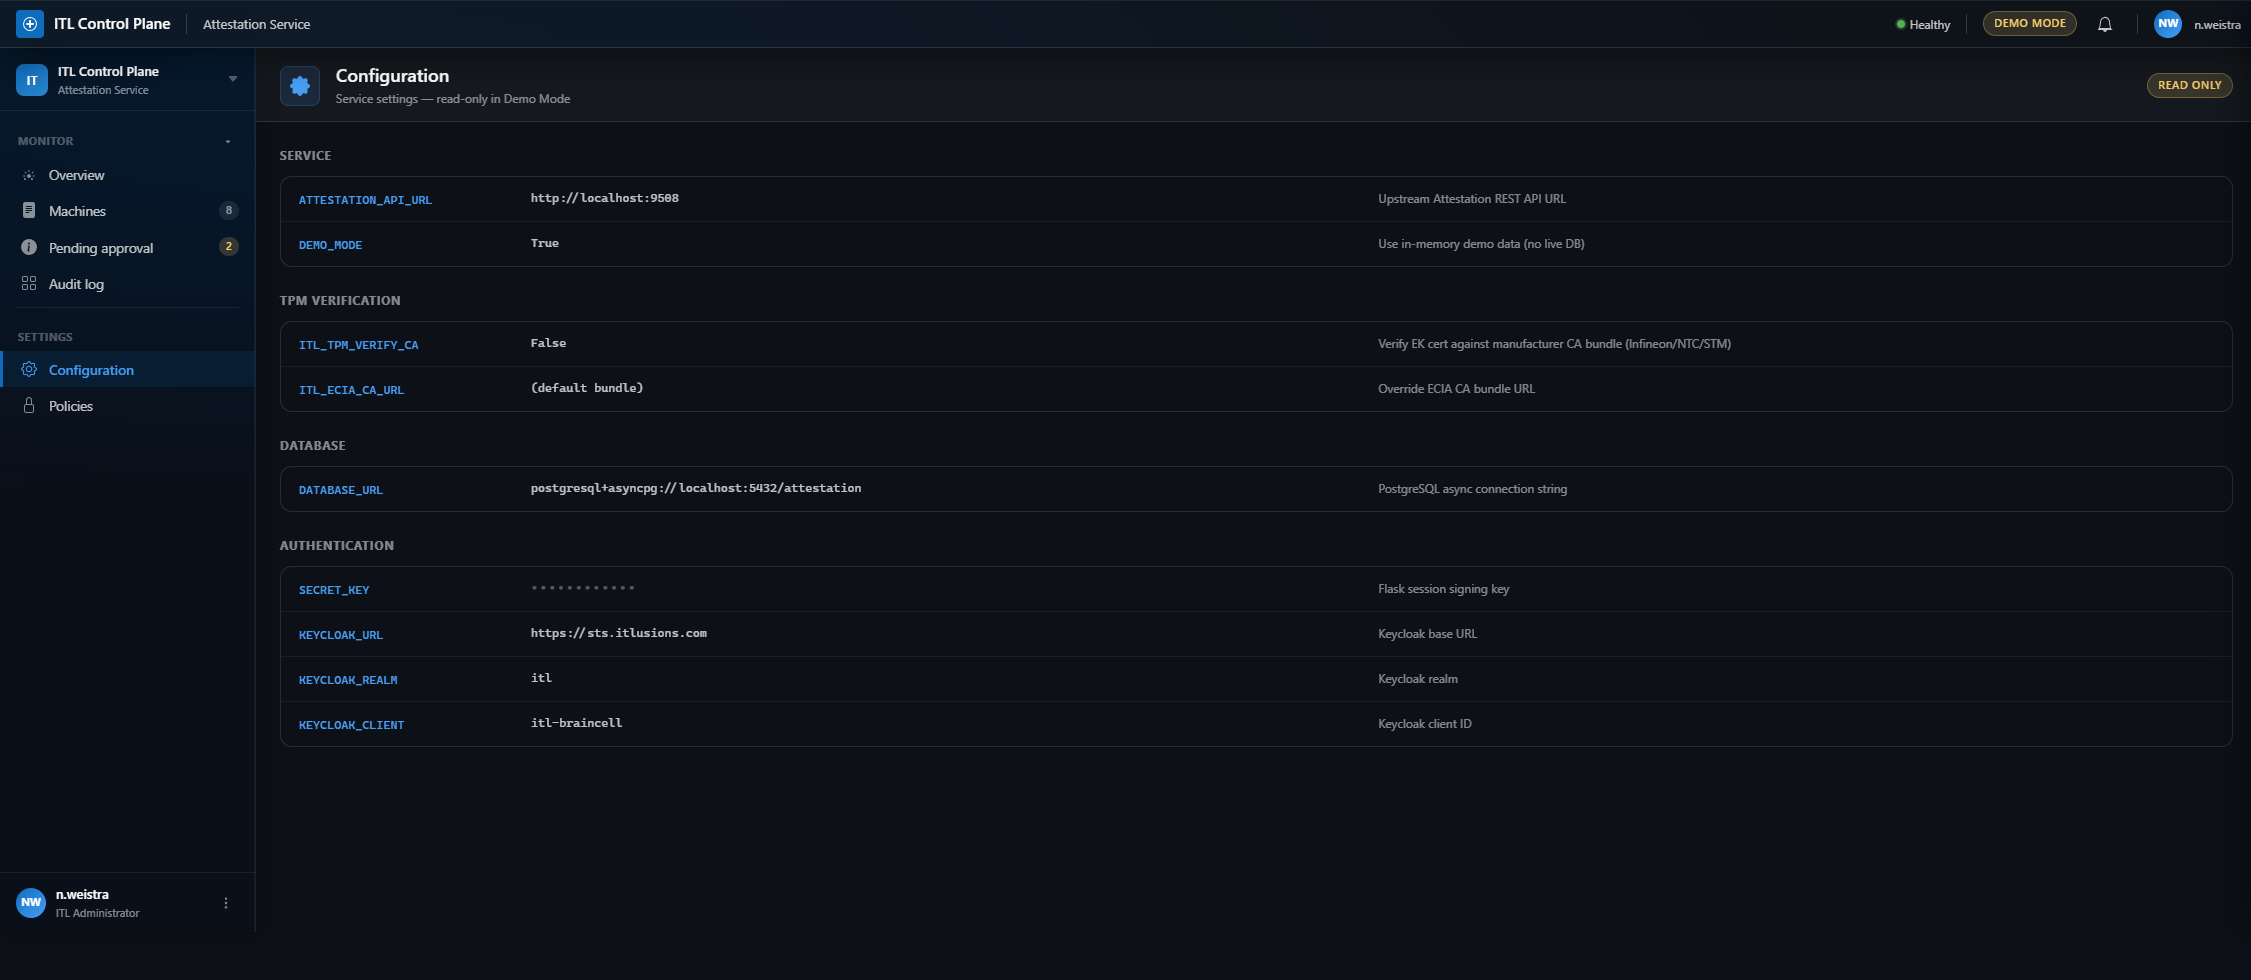The height and width of the screenshot is (980, 2251).
Task: Click the ATTESTATION_API_URL key
Action: coord(365,200)
